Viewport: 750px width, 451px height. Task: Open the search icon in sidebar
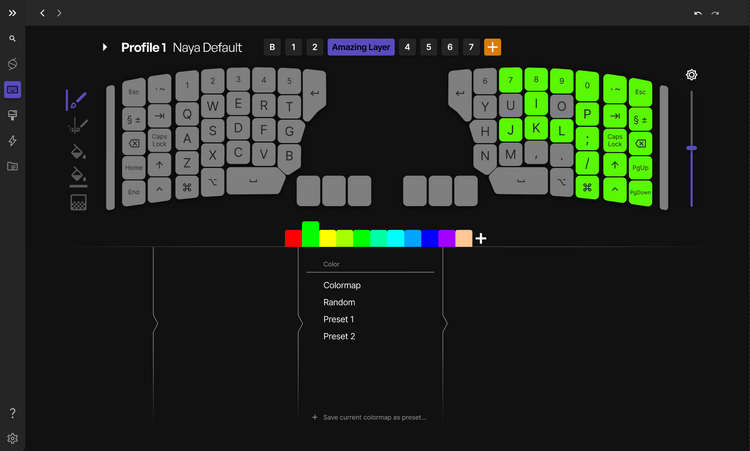12,38
